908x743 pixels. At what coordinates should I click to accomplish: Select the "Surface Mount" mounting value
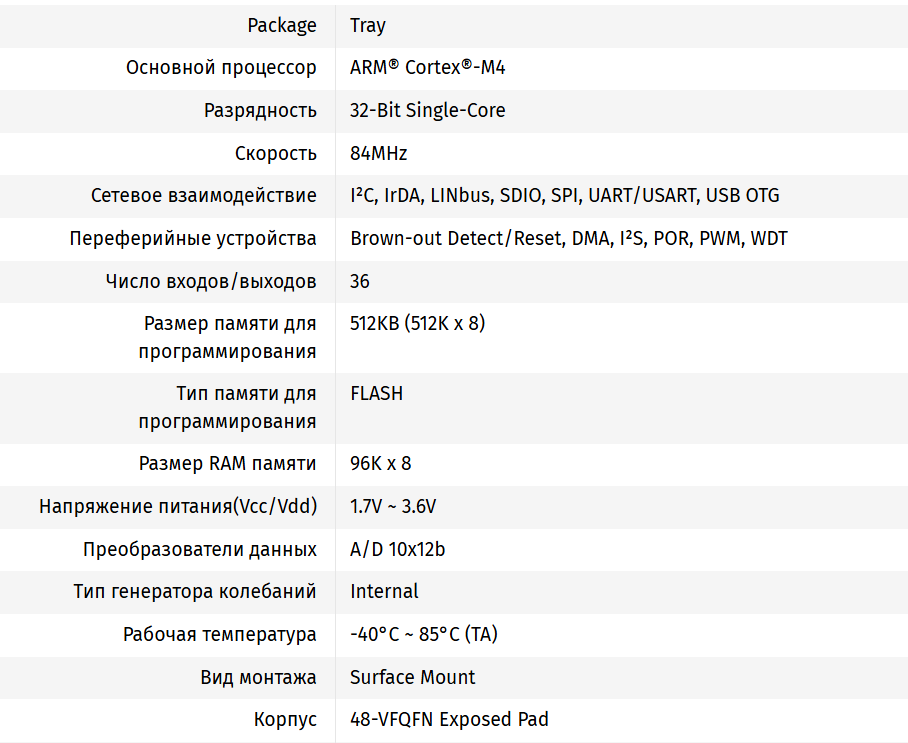[x=412, y=678]
